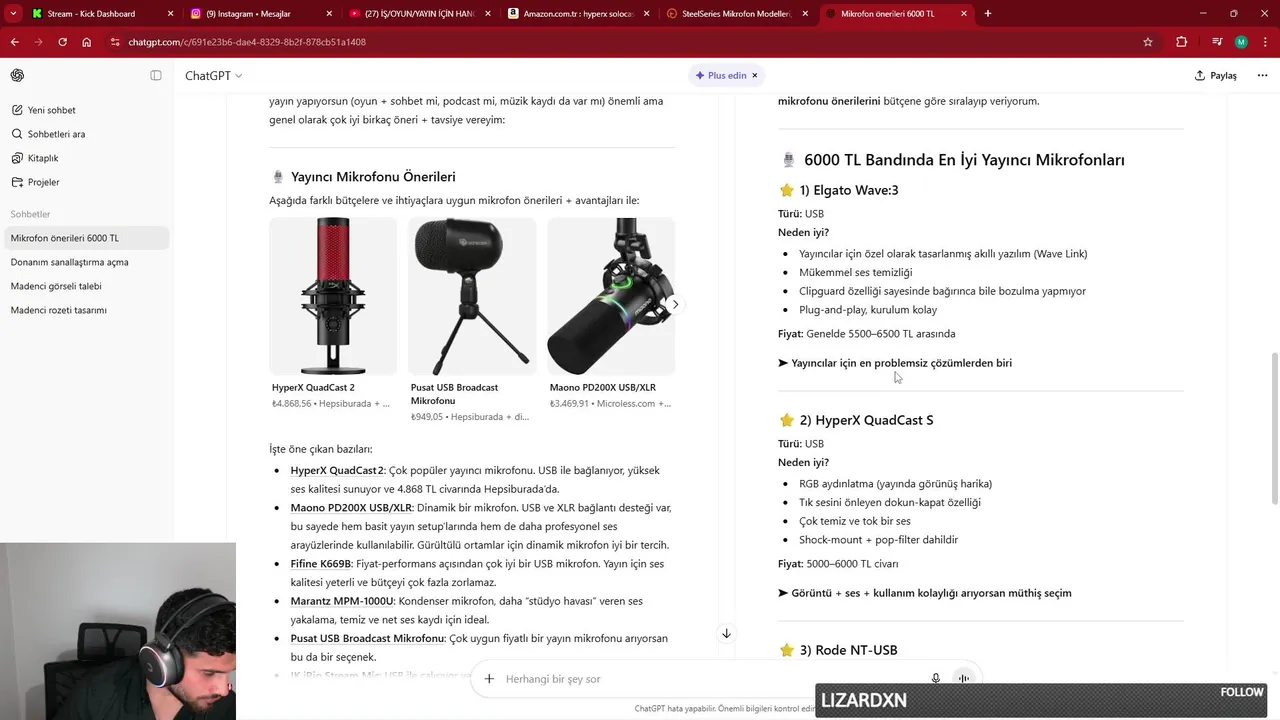This screenshot has width=1280, height=720.
Task: Open the green M profile avatar
Action: click(1241, 42)
